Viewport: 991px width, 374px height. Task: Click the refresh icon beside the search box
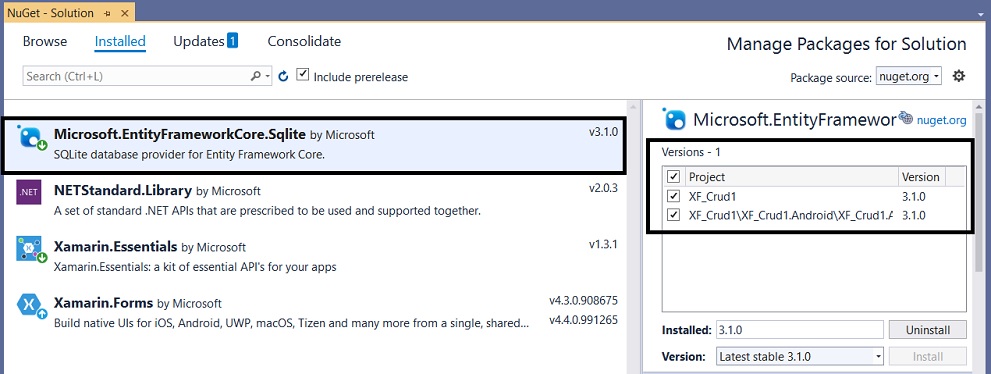point(283,76)
